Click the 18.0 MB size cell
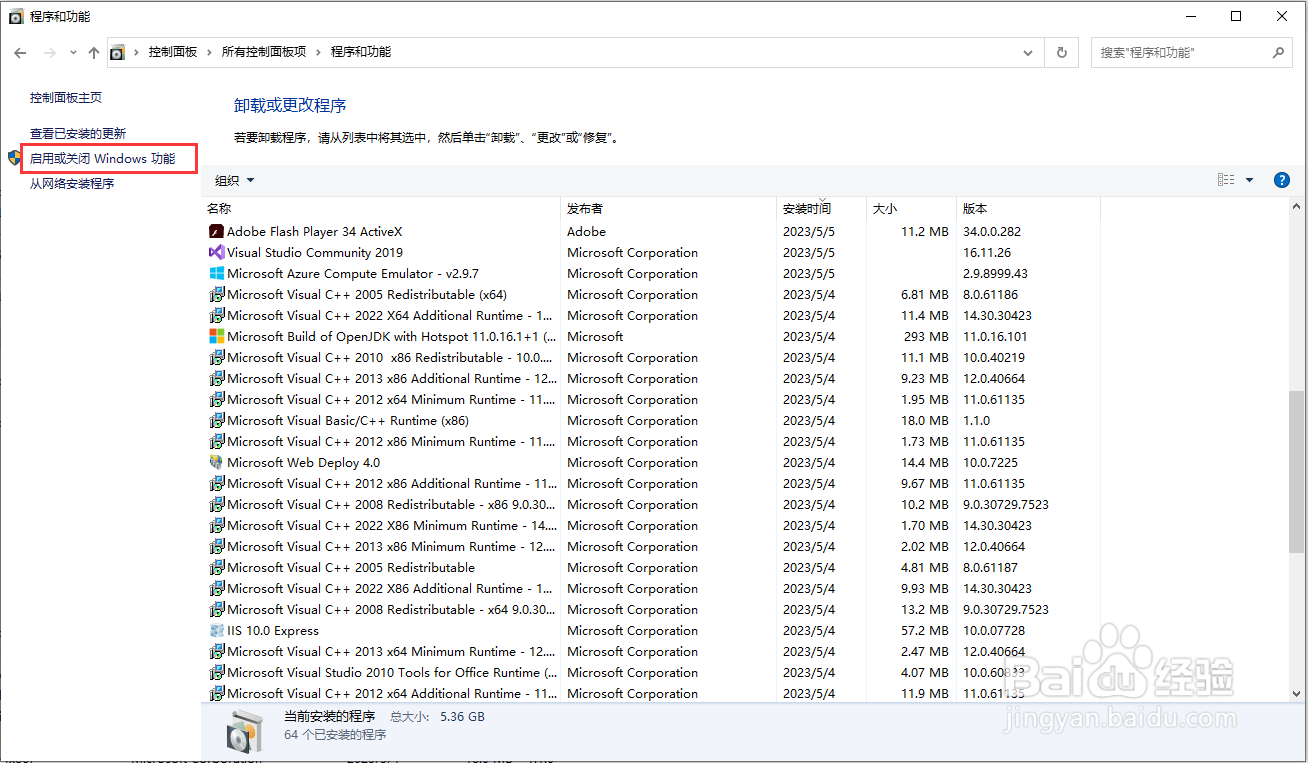Screen dimensions: 1308x763 click(x=925, y=420)
